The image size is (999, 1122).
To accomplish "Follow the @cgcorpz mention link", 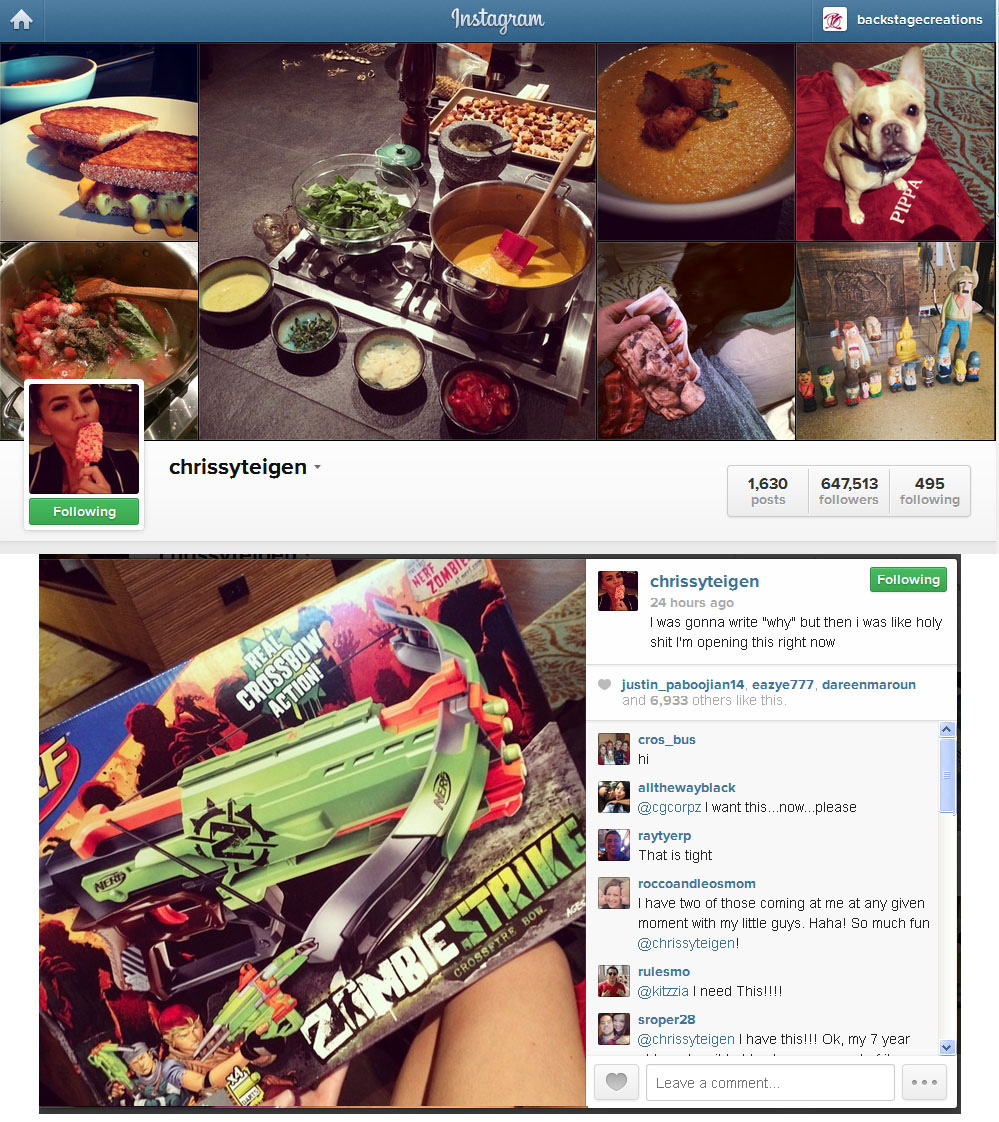I will [x=669, y=807].
